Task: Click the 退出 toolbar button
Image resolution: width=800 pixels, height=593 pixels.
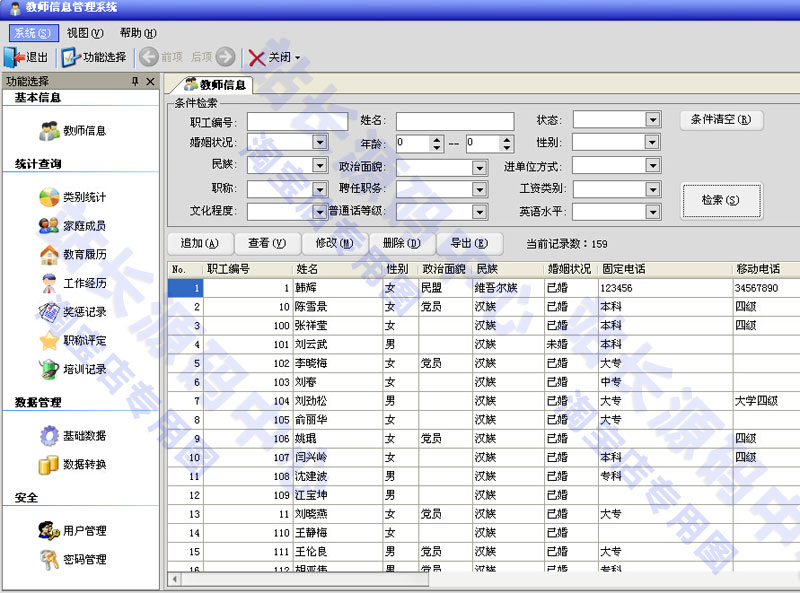Action: tap(27, 57)
